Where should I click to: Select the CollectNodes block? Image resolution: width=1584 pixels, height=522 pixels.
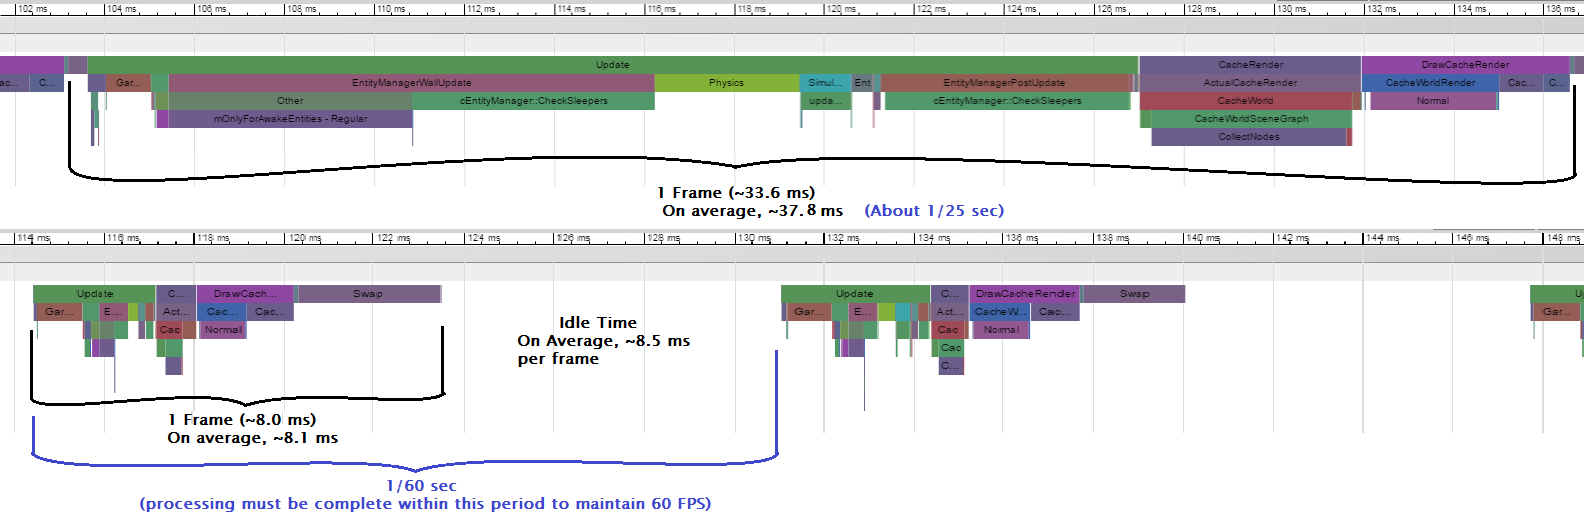1249,137
